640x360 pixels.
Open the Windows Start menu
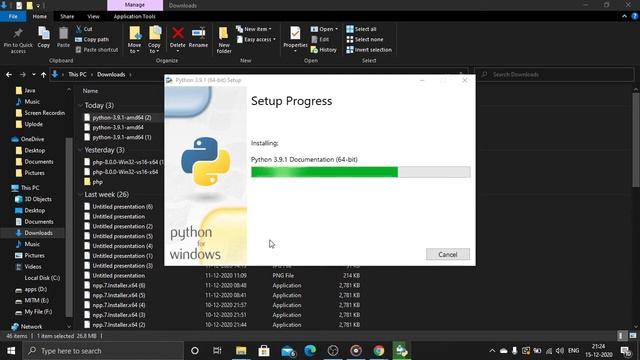click(x=11, y=351)
